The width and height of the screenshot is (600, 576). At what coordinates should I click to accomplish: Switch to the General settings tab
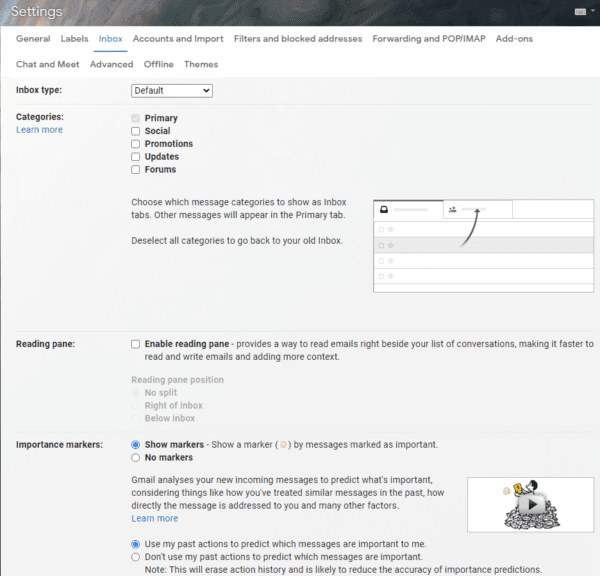[33, 39]
